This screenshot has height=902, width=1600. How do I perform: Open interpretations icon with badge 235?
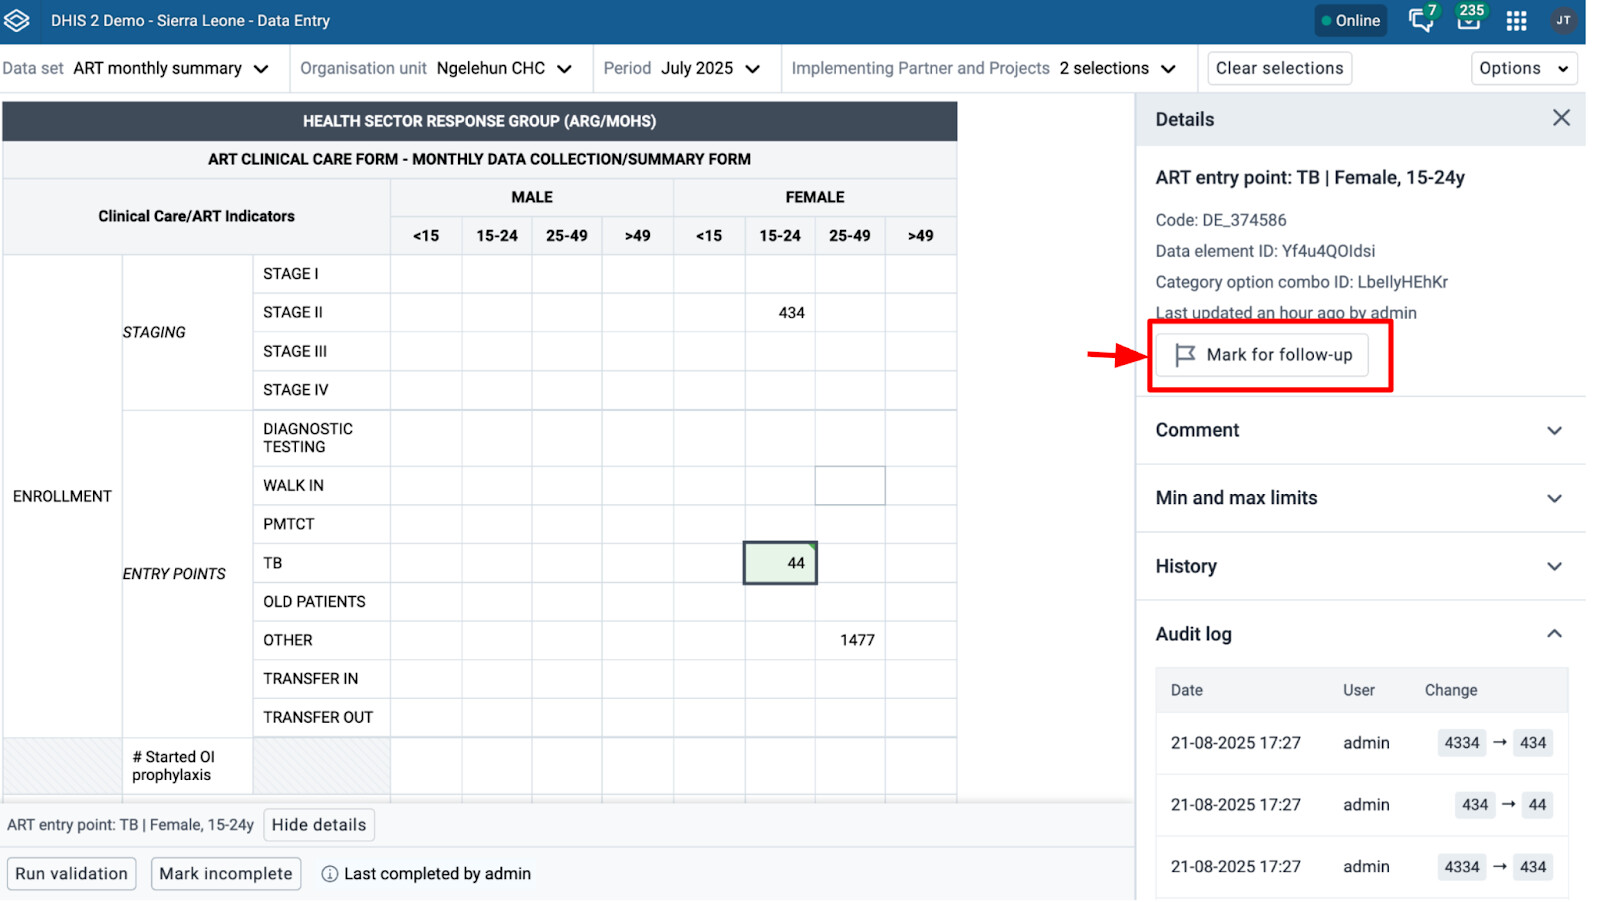pyautogui.click(x=1468, y=20)
